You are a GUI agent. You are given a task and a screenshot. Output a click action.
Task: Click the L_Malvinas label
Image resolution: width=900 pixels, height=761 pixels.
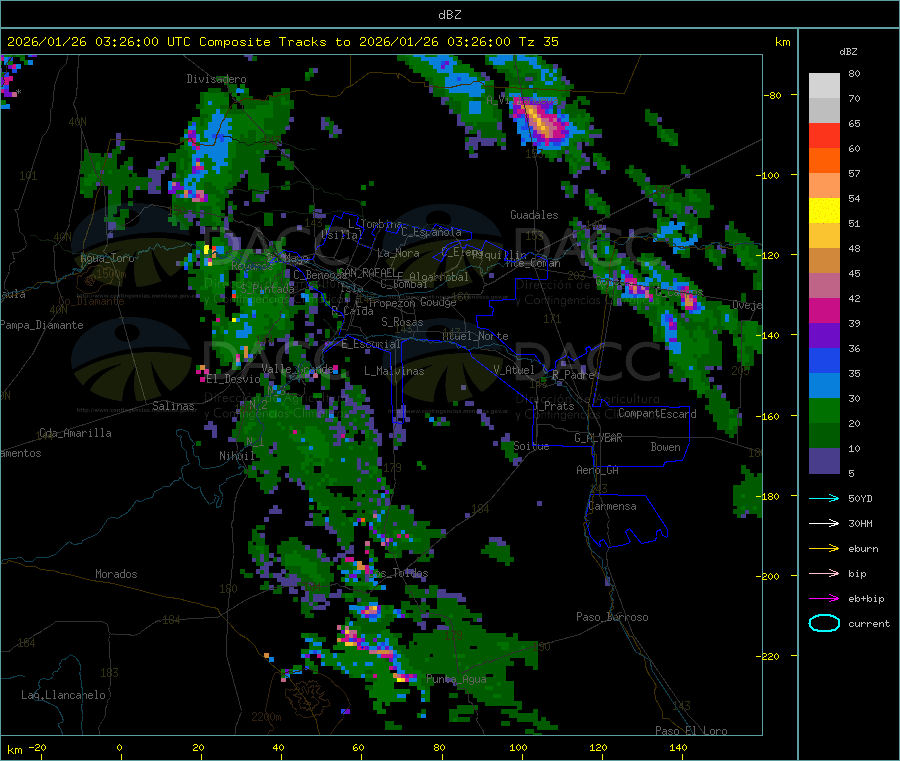394,371
